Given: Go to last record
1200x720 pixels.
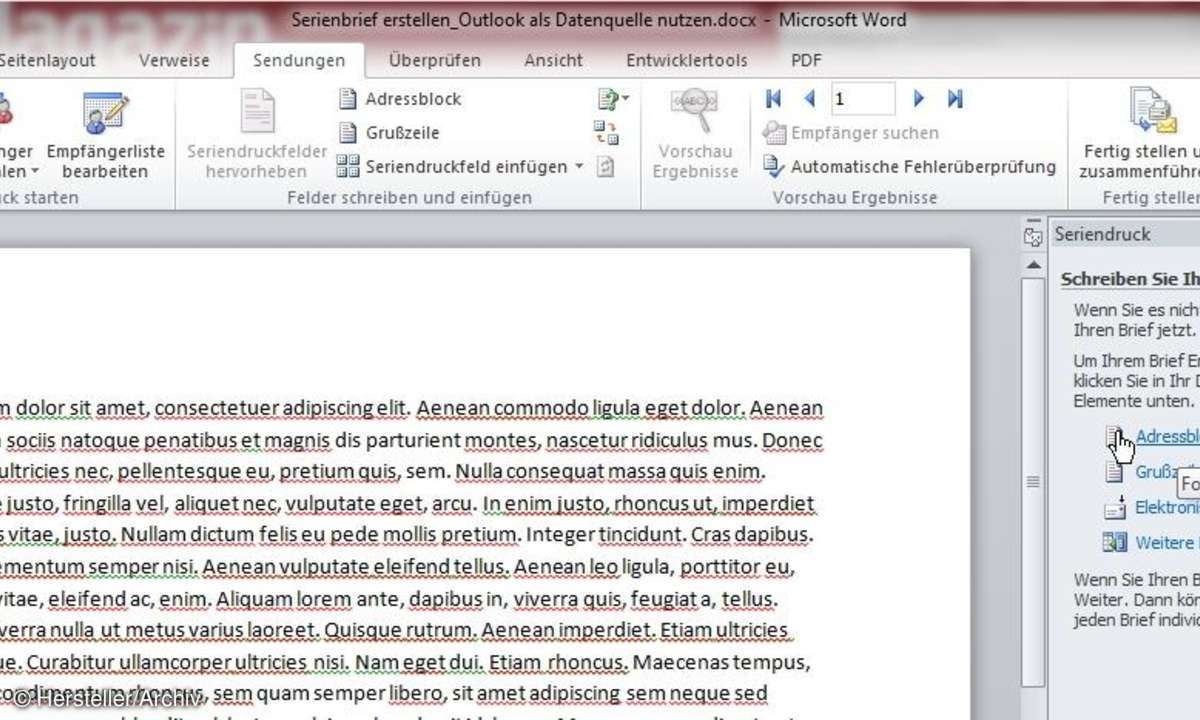Looking at the screenshot, I should (955, 98).
